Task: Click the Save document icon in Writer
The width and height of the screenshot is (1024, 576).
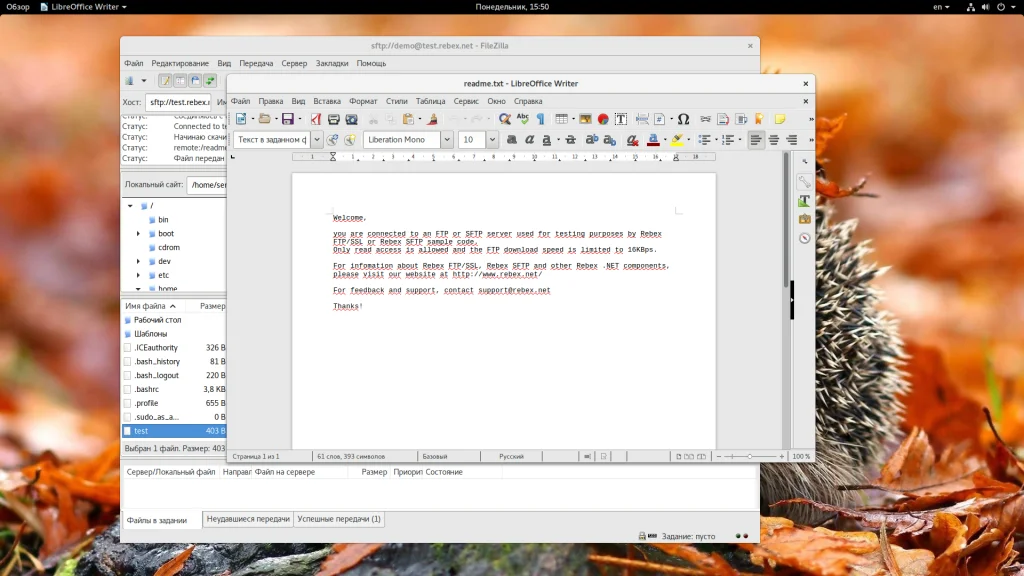Action: pyautogui.click(x=286, y=120)
